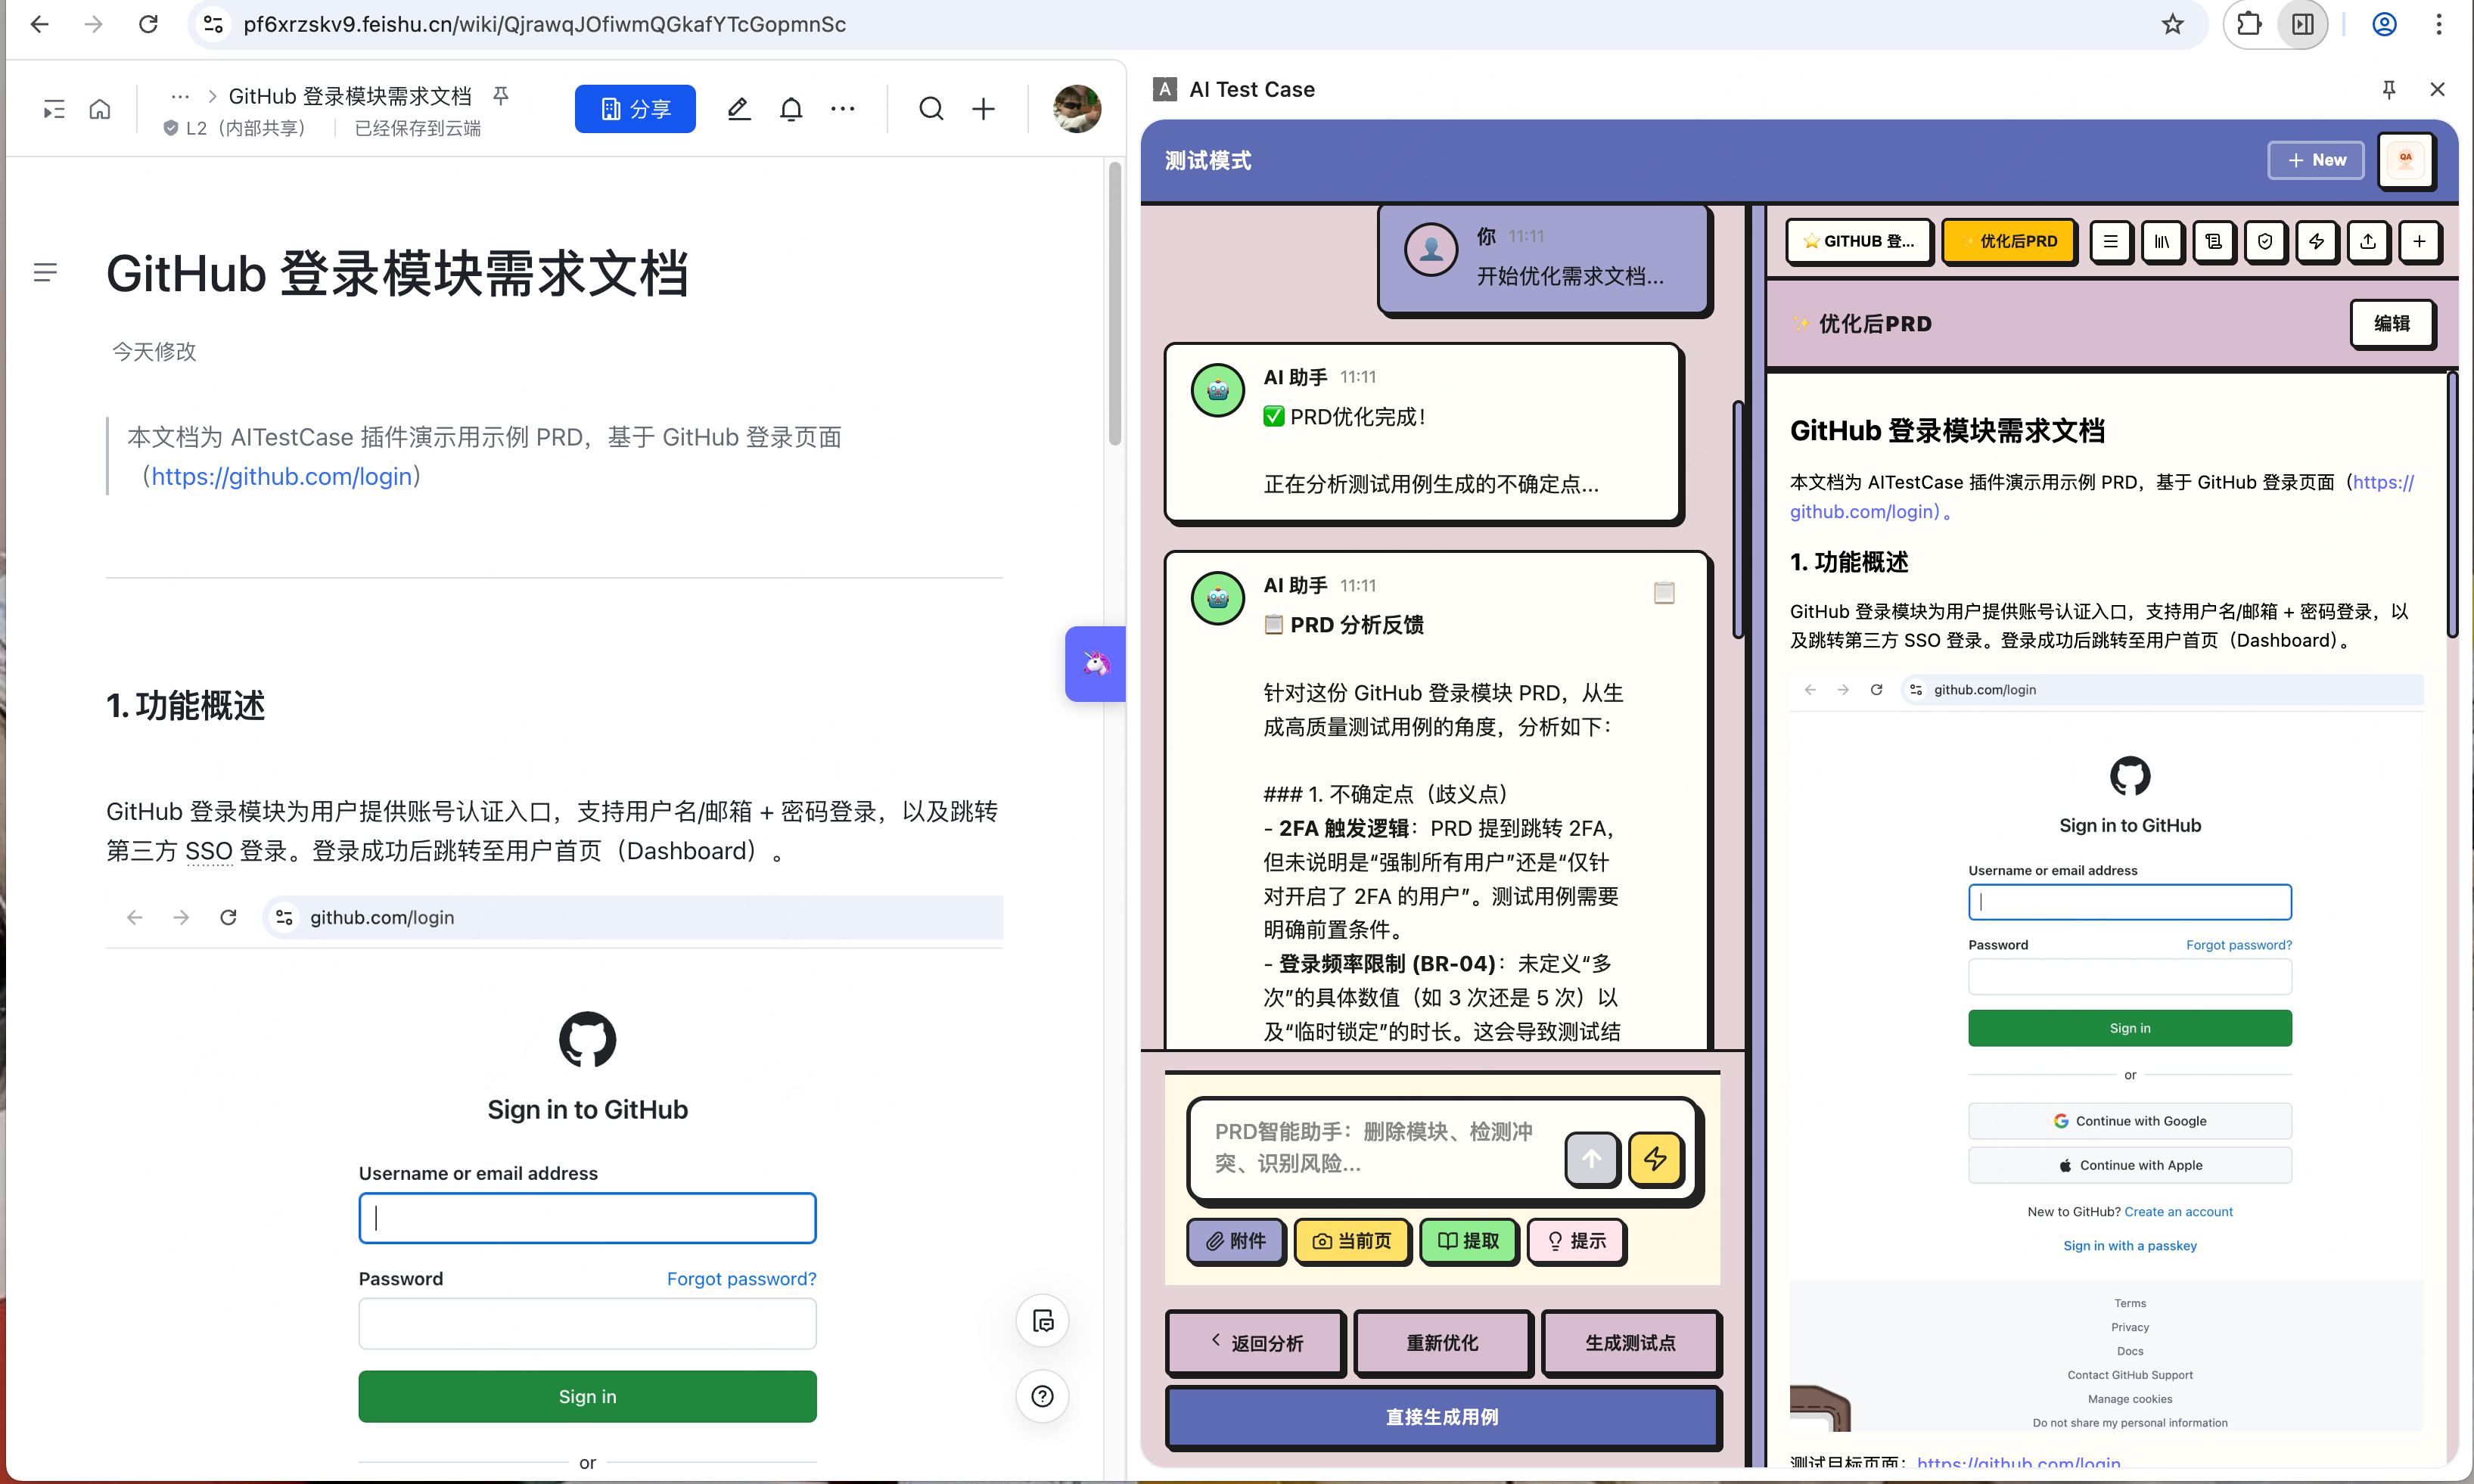Copy the PRD 分析反馈 message via clipboard icon

pyautogui.click(x=1664, y=592)
